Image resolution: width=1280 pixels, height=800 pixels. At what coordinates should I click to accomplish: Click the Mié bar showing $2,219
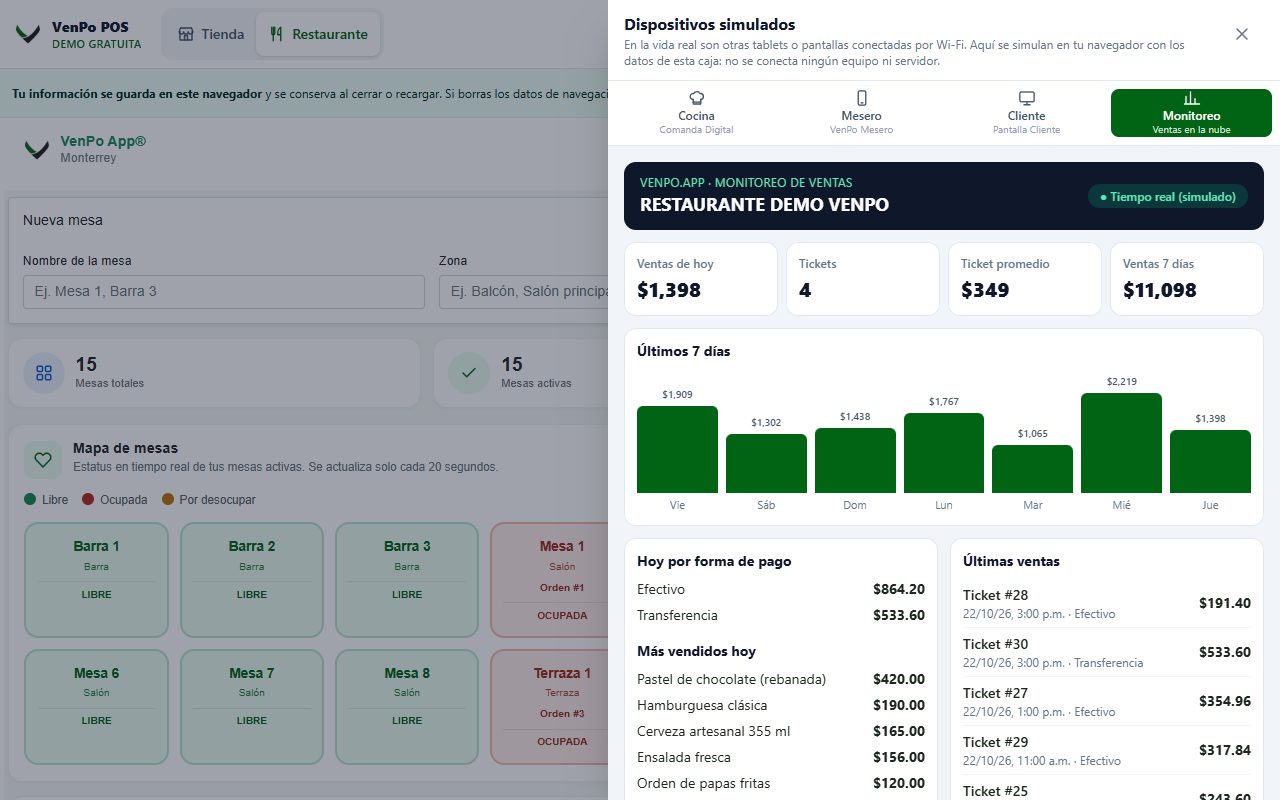(x=1121, y=443)
